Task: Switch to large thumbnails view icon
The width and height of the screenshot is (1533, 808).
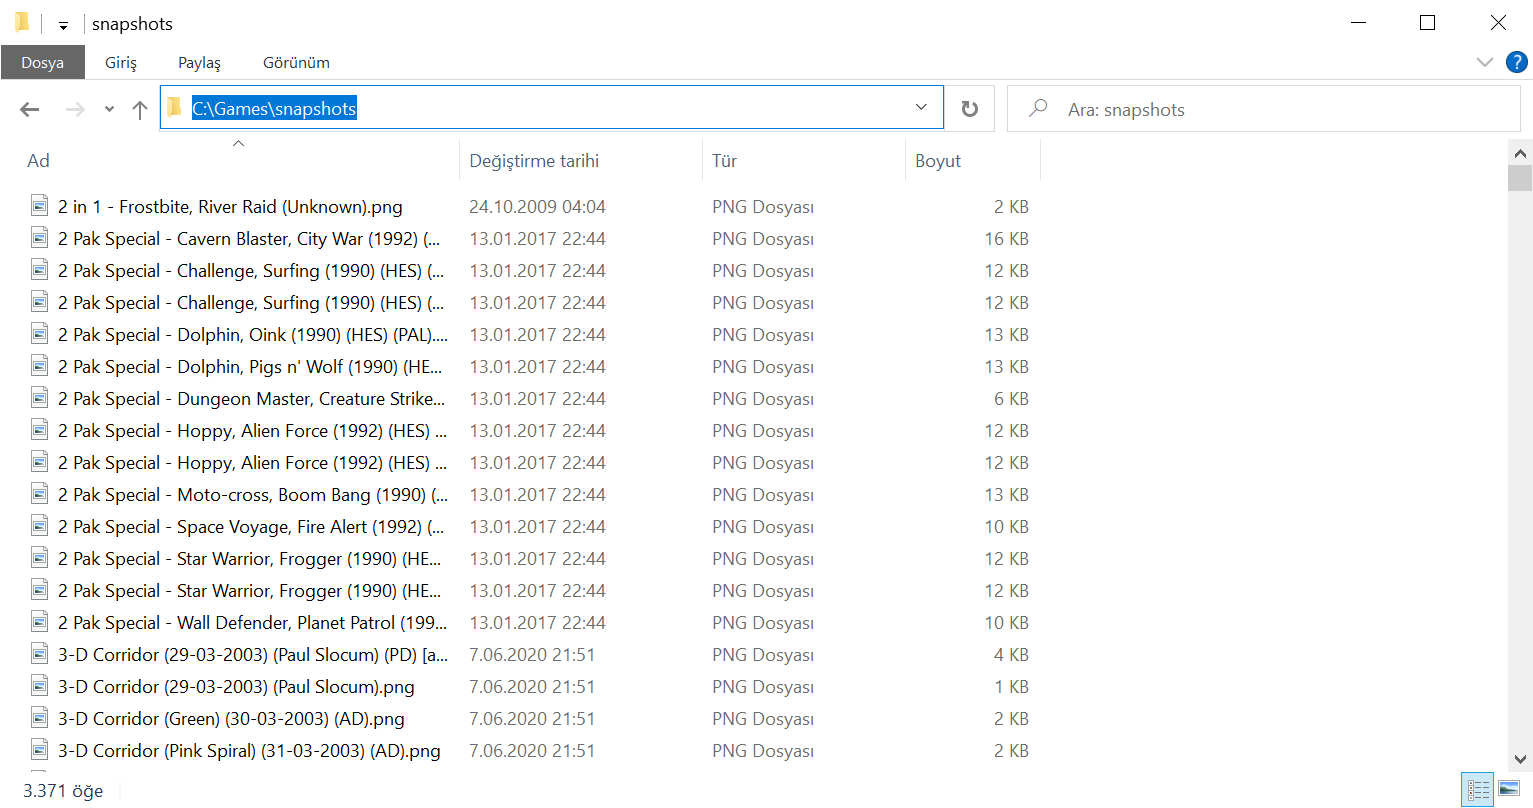Action: pyautogui.click(x=1509, y=789)
